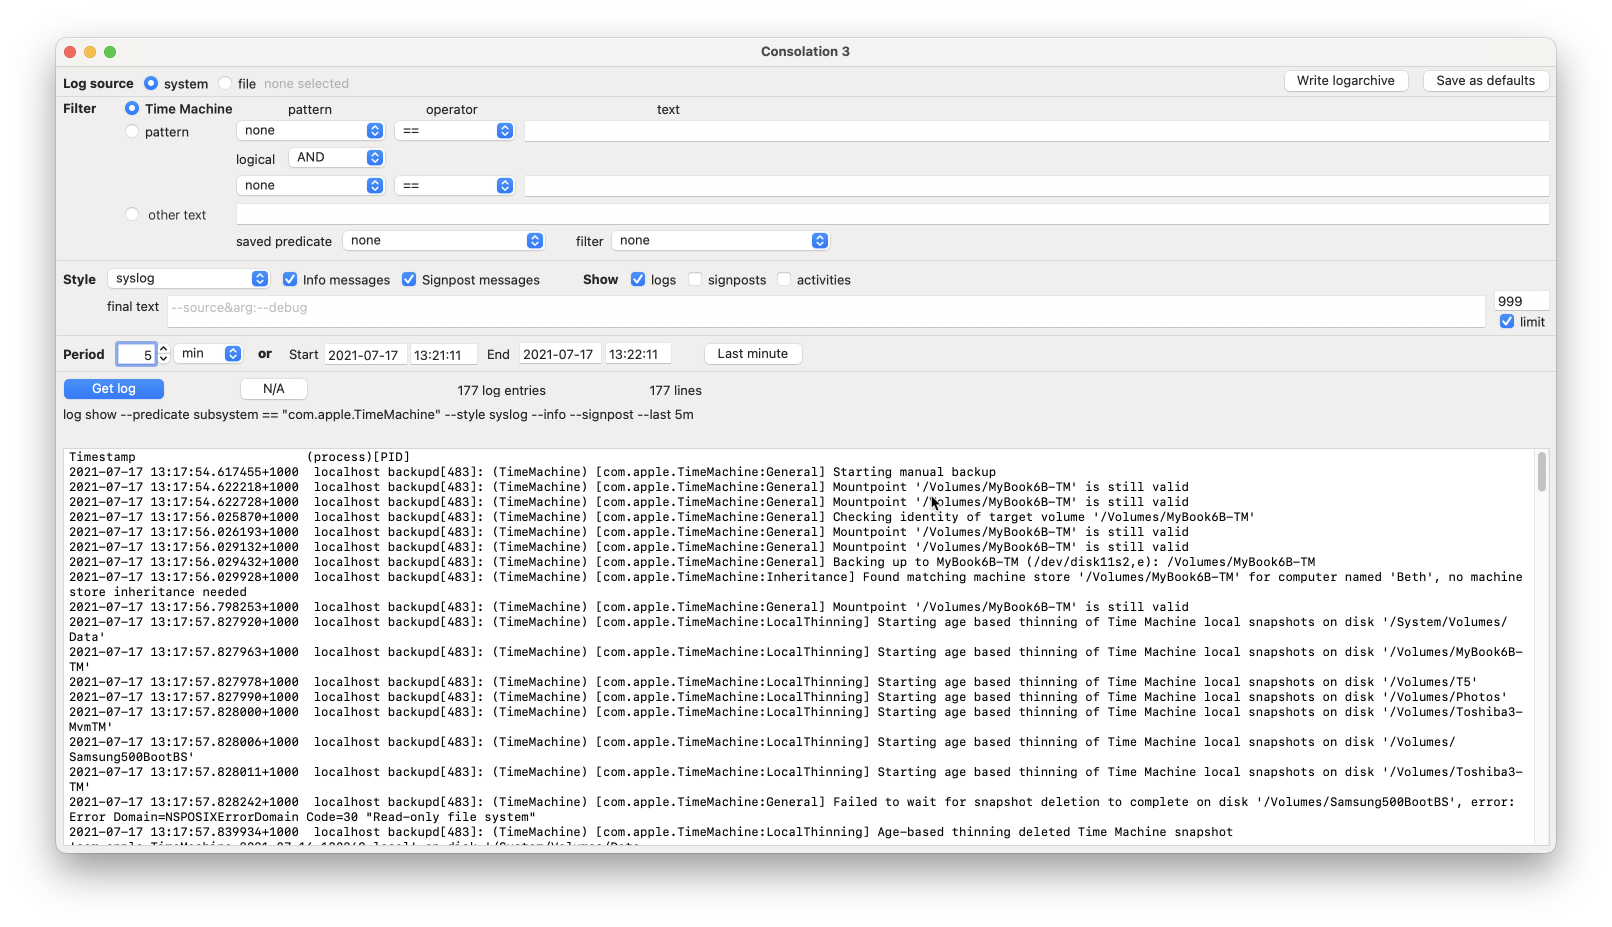
Task: Choose the Time Machine filter option
Action: [x=132, y=108]
